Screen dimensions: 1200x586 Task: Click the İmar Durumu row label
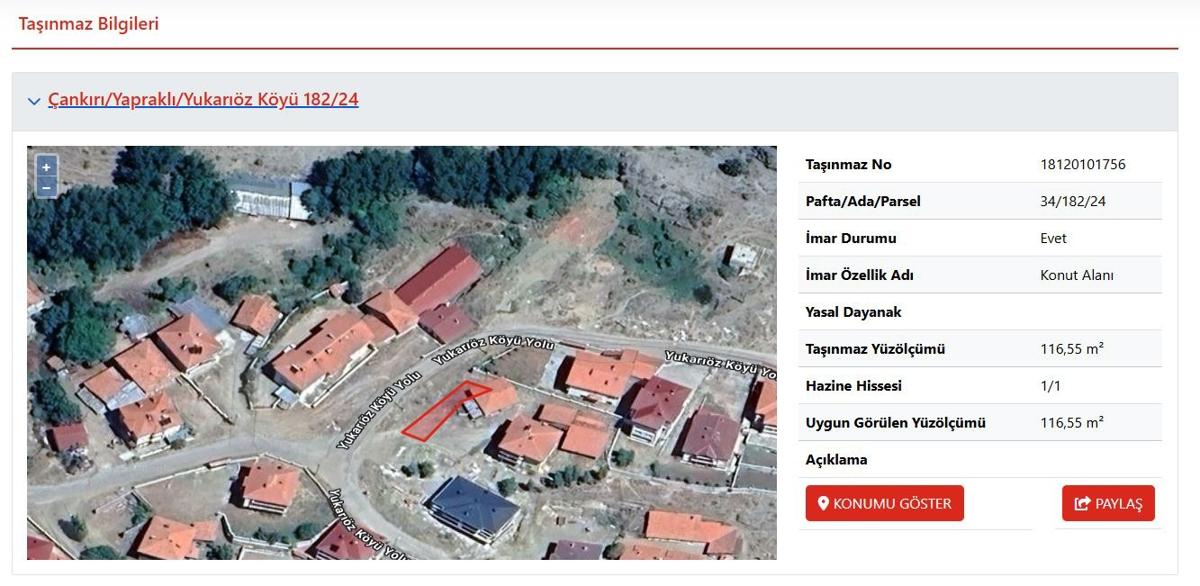click(x=851, y=239)
